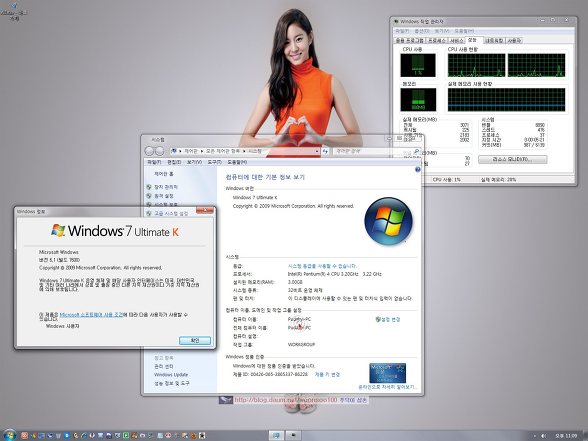Viewport: 588px width, 441px height.
Task: Expand the breadcrumb arrow after 제어판
Action: [201, 151]
